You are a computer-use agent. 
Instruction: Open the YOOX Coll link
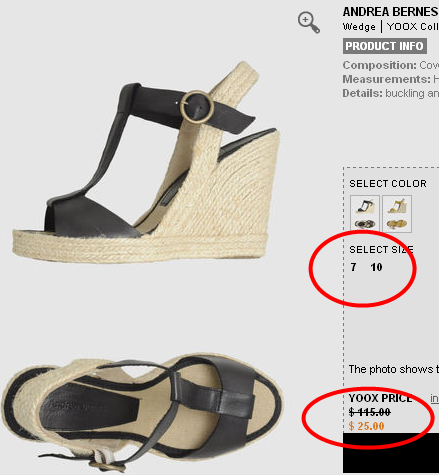click(413, 27)
